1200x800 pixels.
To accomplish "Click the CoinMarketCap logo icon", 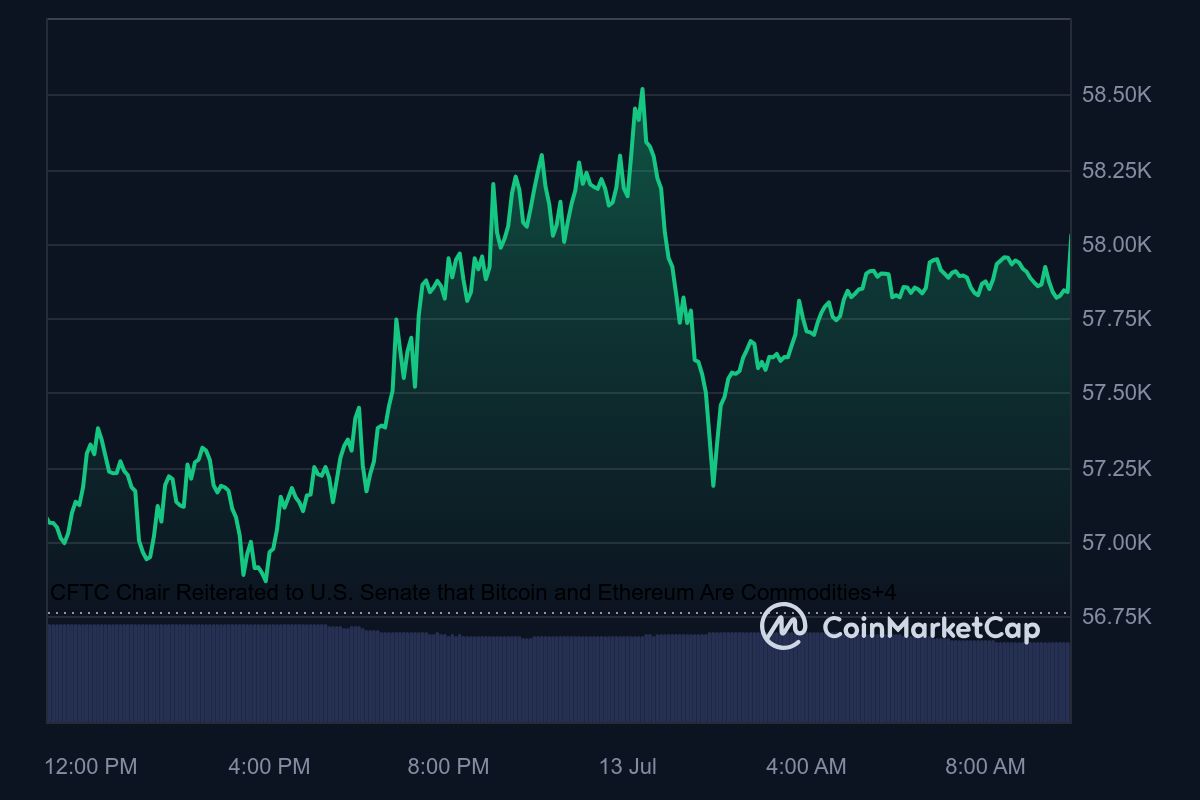I will (784, 627).
